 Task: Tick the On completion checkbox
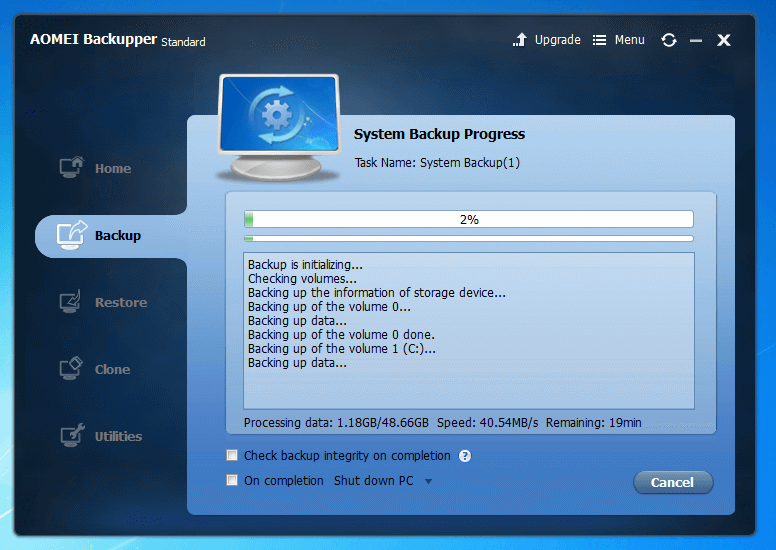[x=232, y=481]
